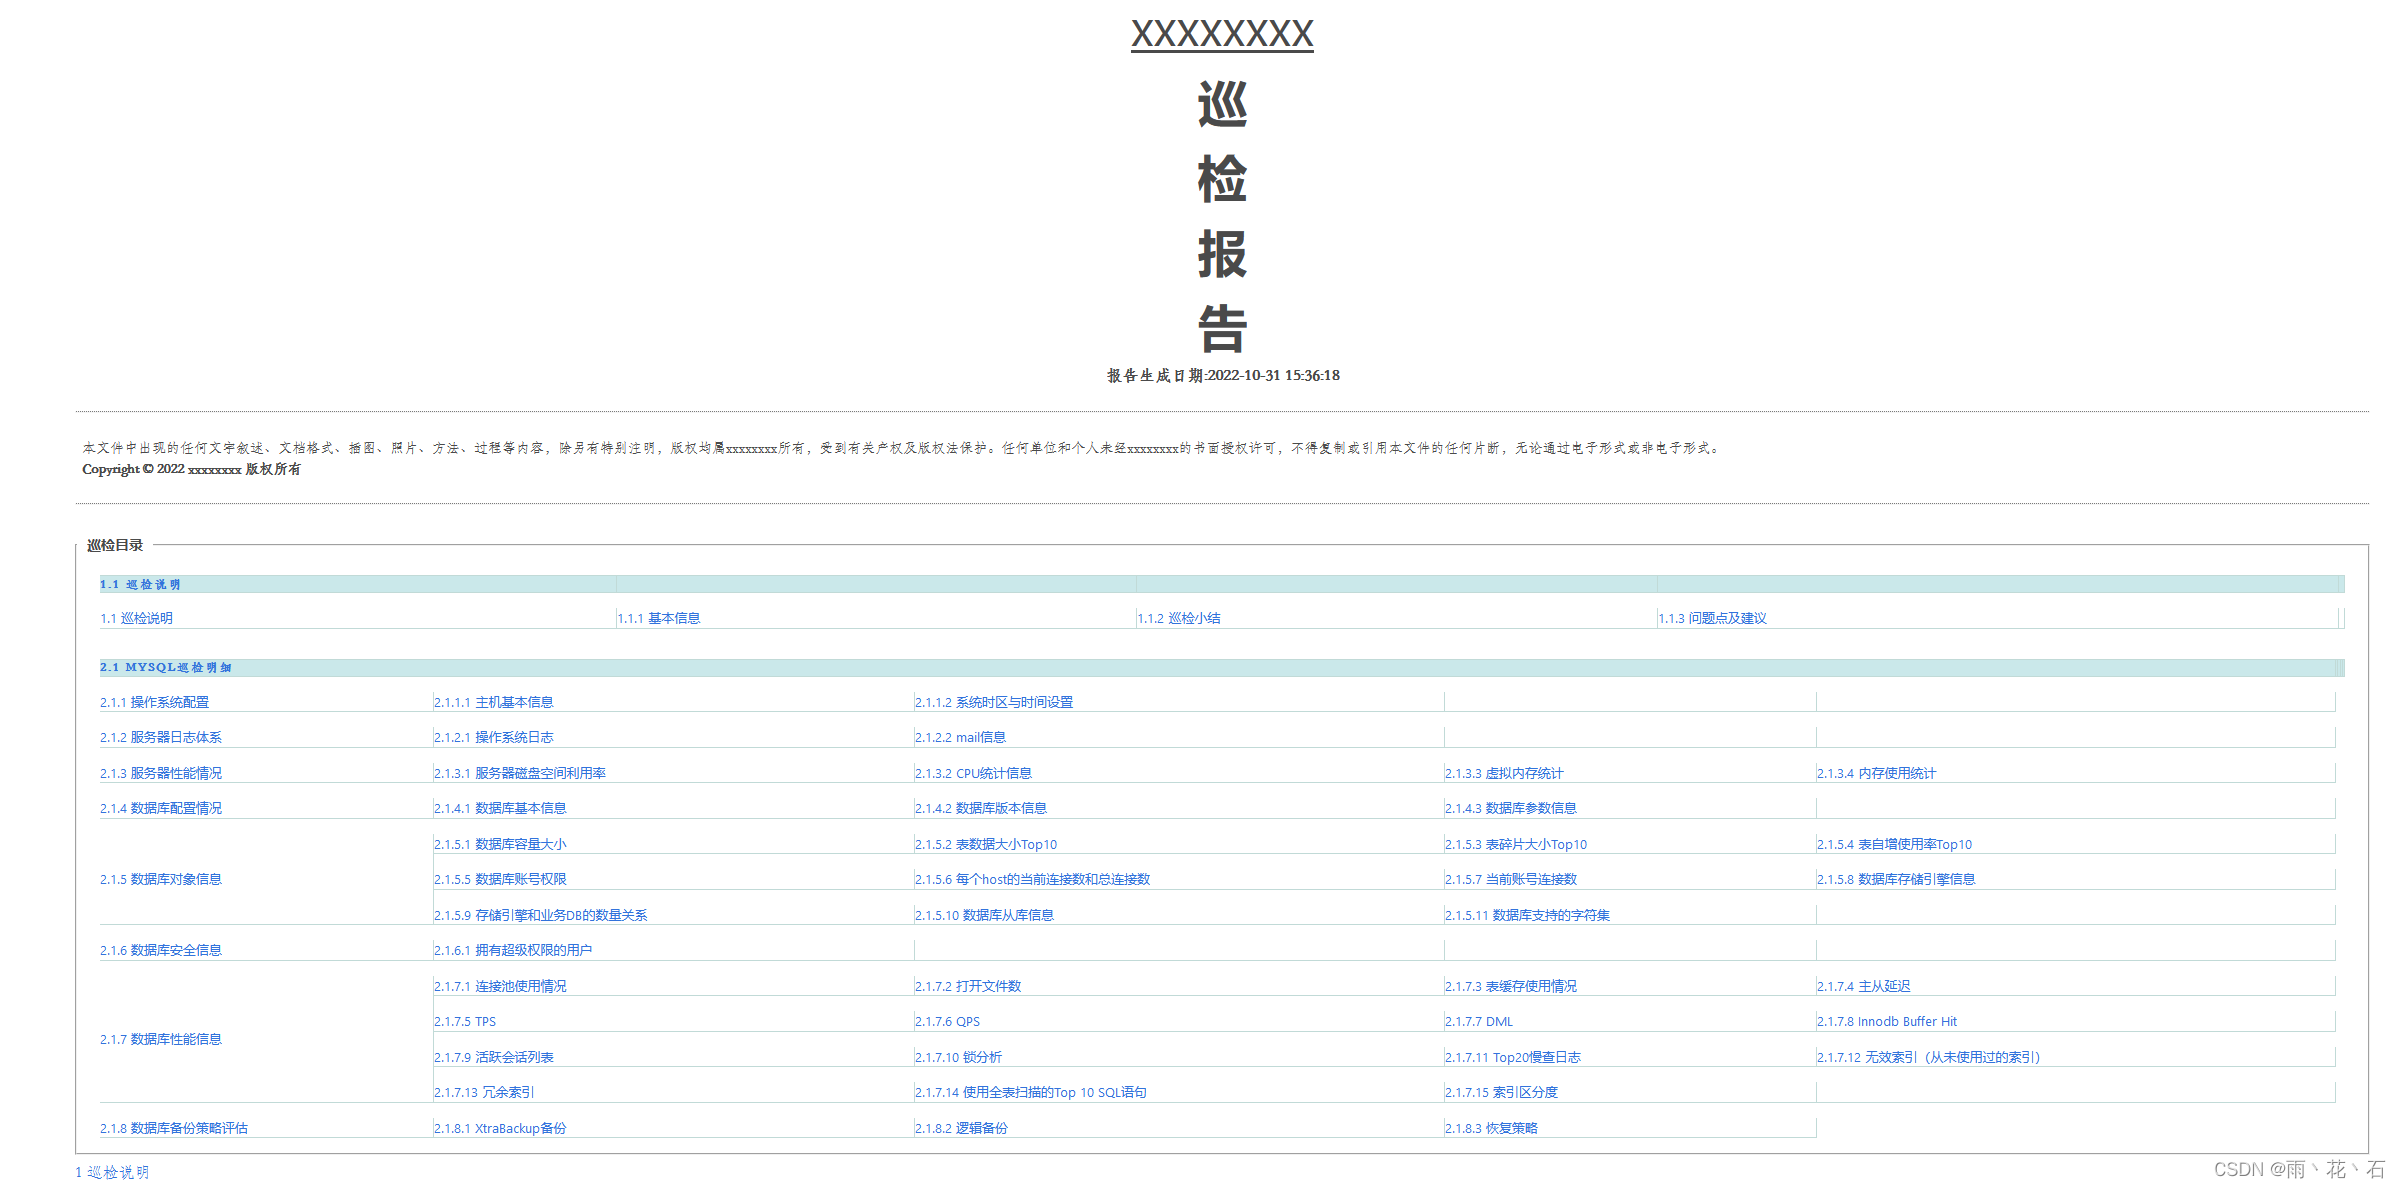Go to 2.1.7.4 主从延迟
The height and width of the screenshot is (1188, 2401).
click(1864, 987)
